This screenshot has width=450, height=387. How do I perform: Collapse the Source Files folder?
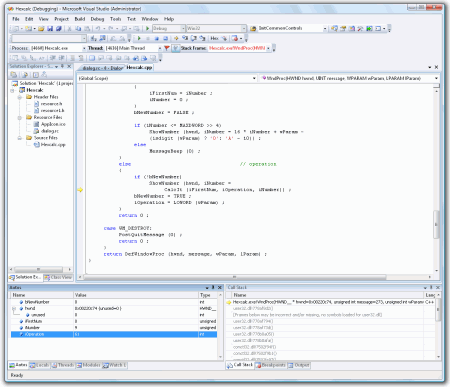tap(19, 138)
